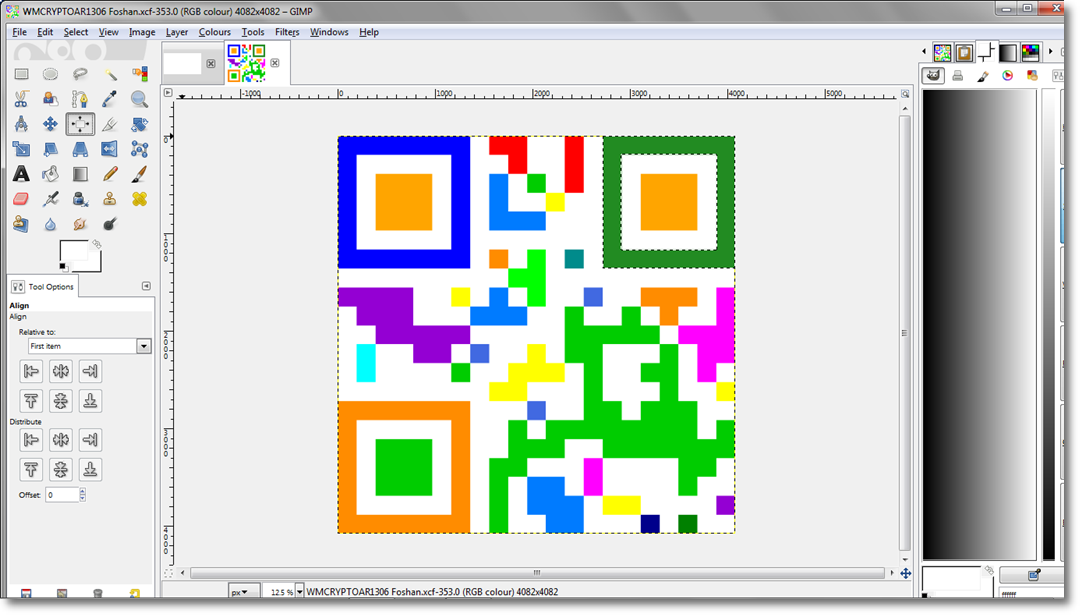The image size is (1080, 615).
Task: Show previous dock tabs with left arrow
Action: [x=924, y=52]
